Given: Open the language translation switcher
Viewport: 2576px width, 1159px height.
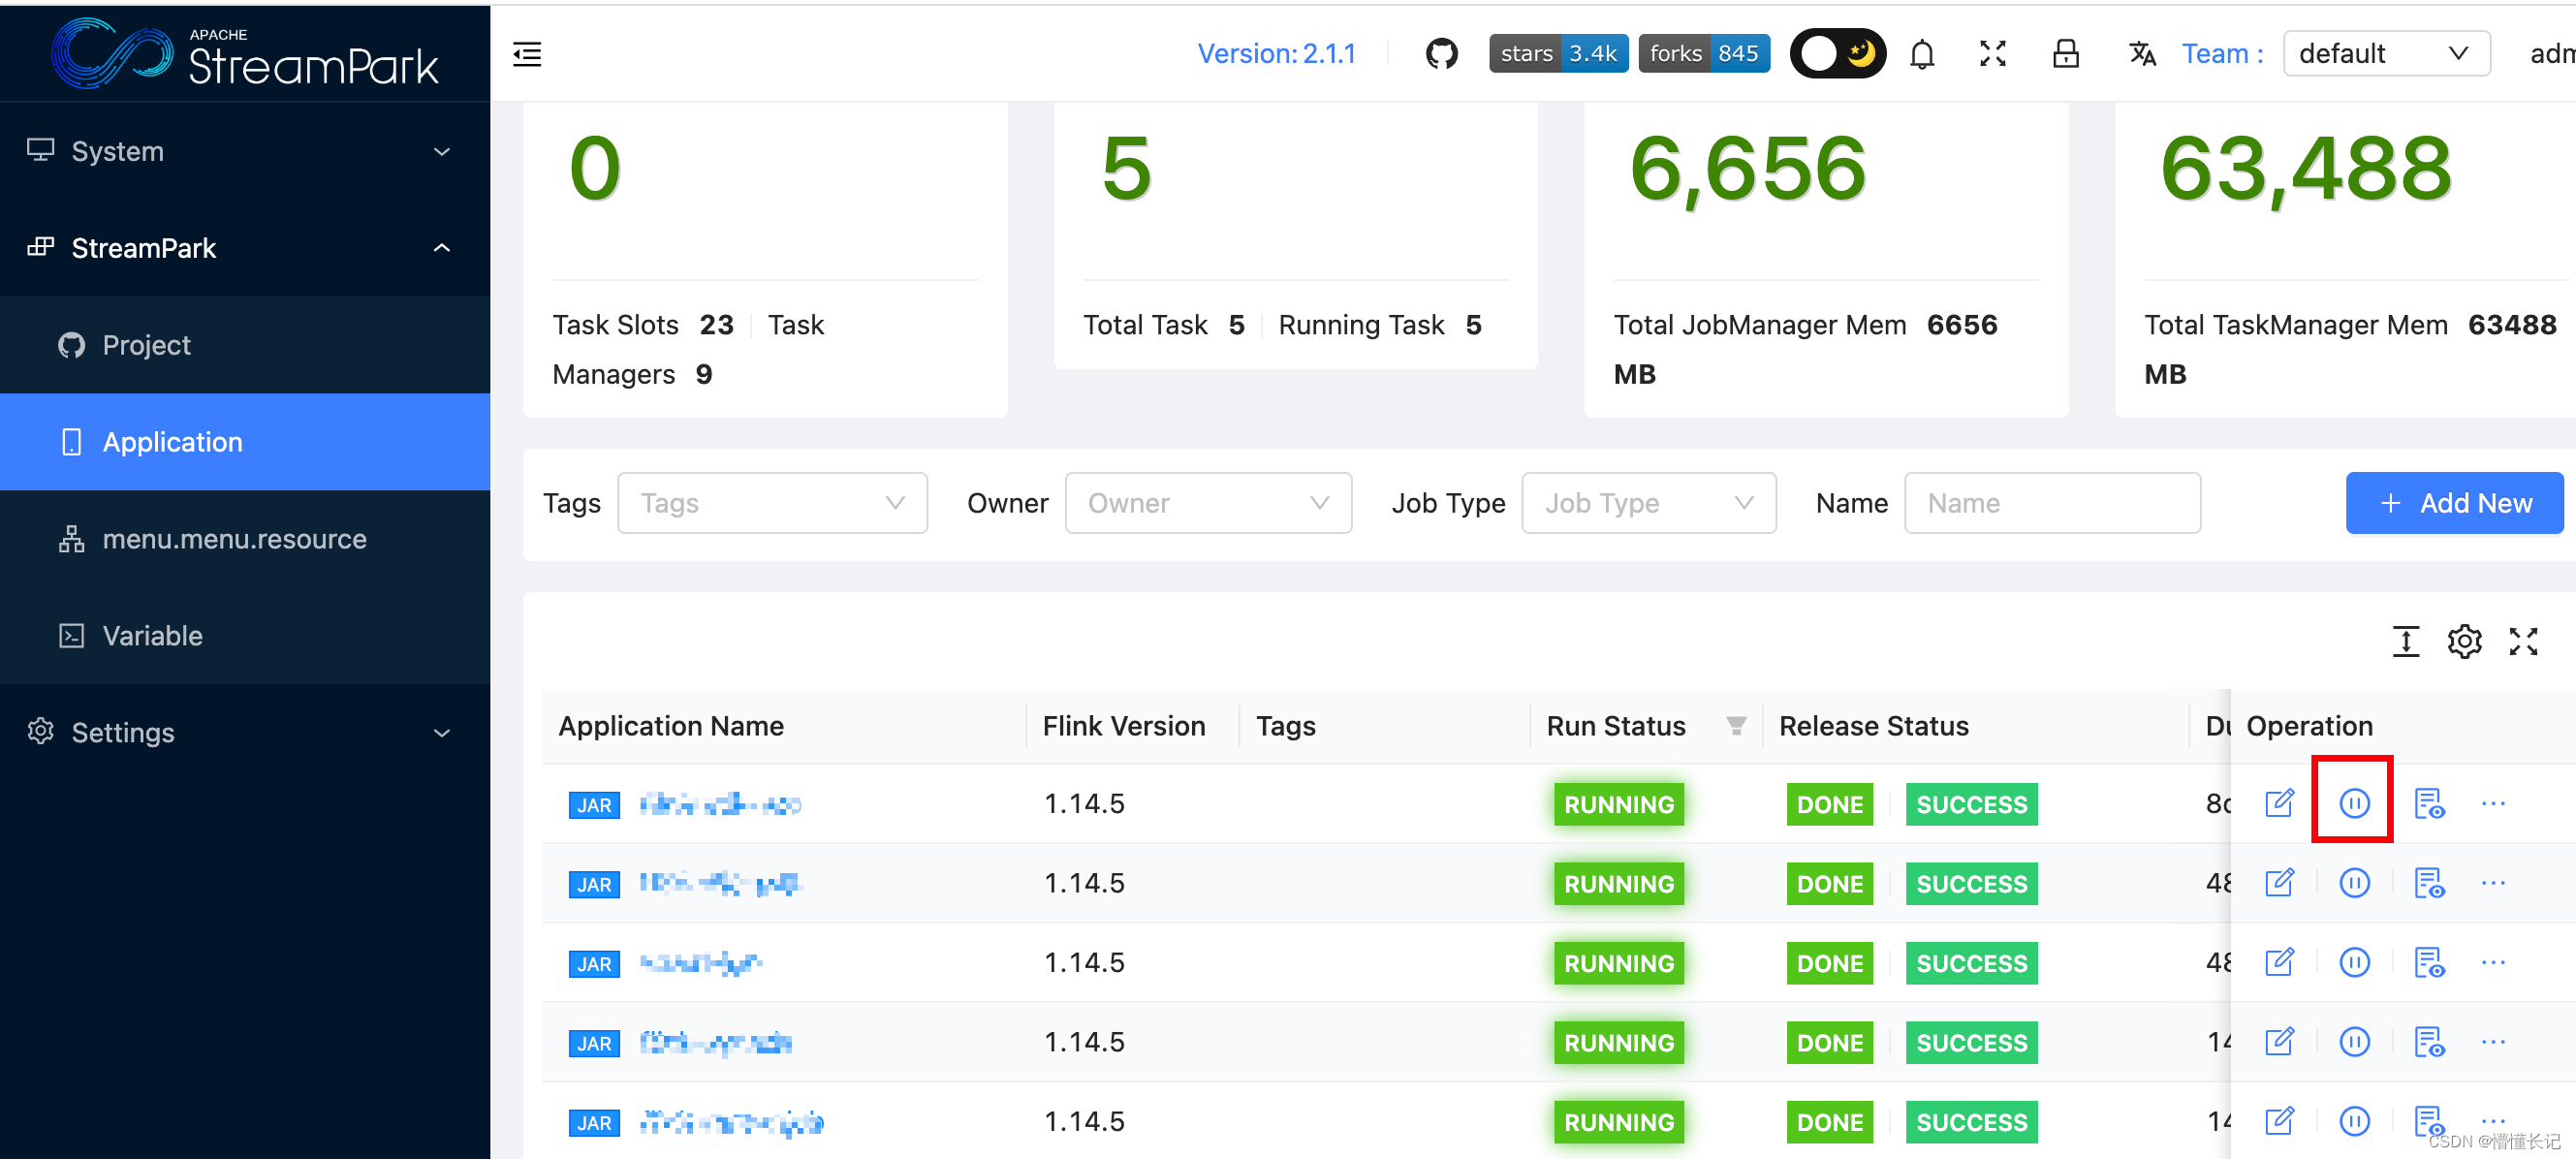Looking at the screenshot, I should [x=2142, y=53].
